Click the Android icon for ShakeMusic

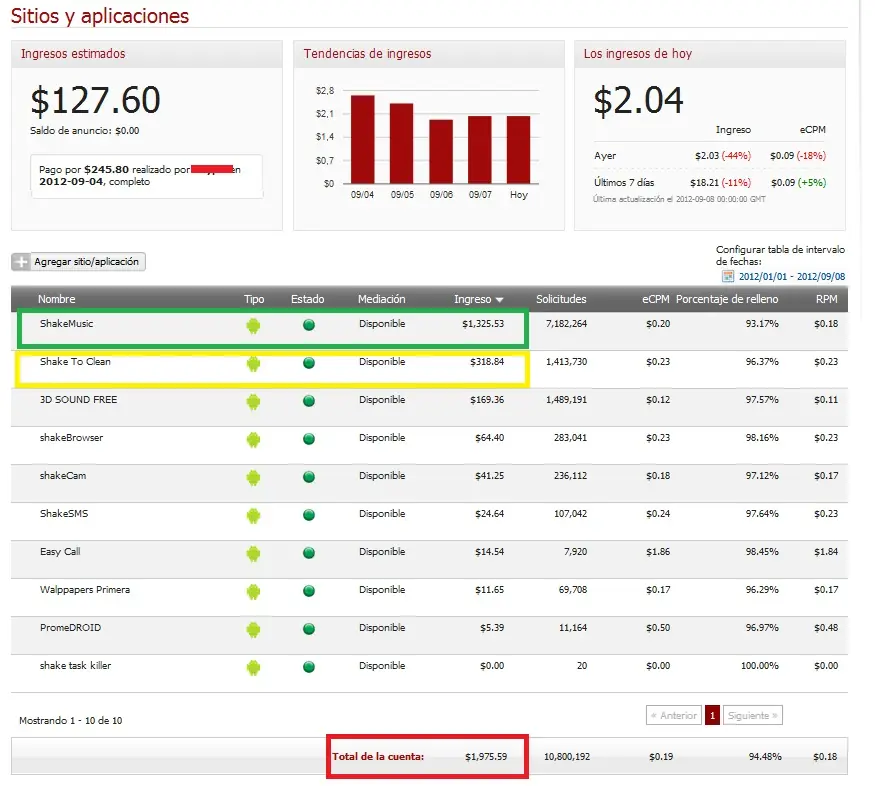tap(253, 325)
